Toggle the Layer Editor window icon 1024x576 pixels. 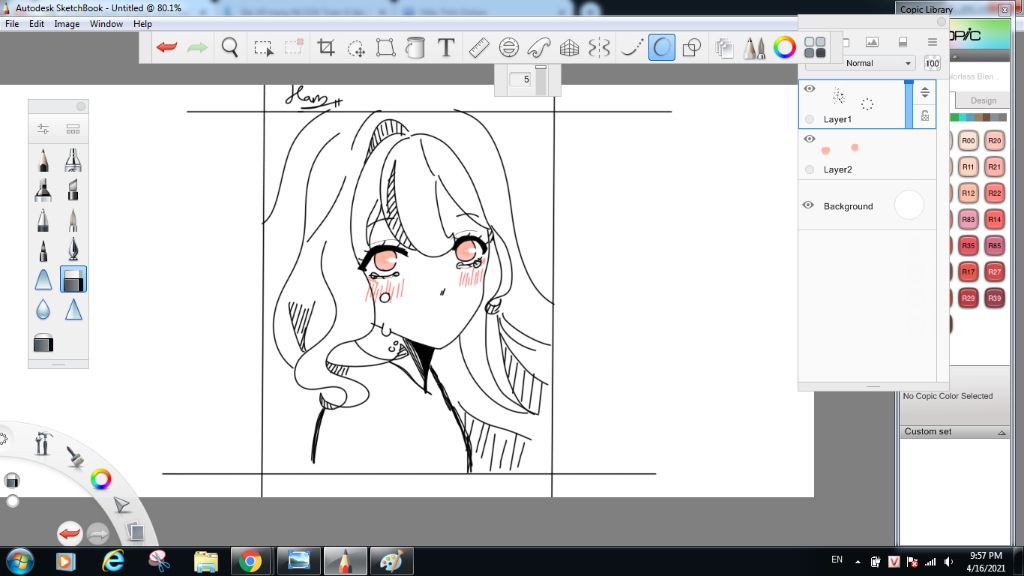click(724, 47)
